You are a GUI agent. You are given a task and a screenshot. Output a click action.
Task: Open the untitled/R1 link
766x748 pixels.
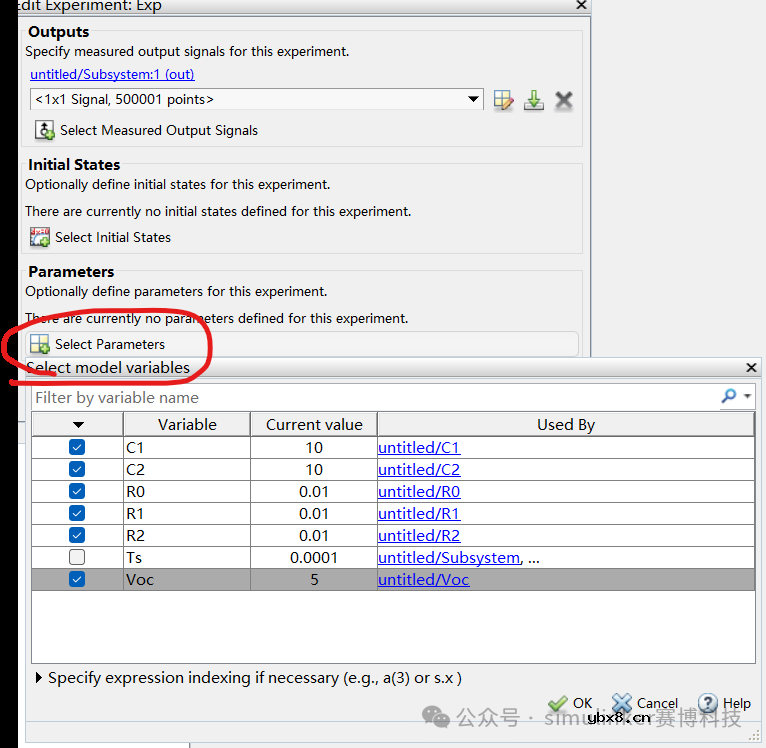click(x=419, y=513)
